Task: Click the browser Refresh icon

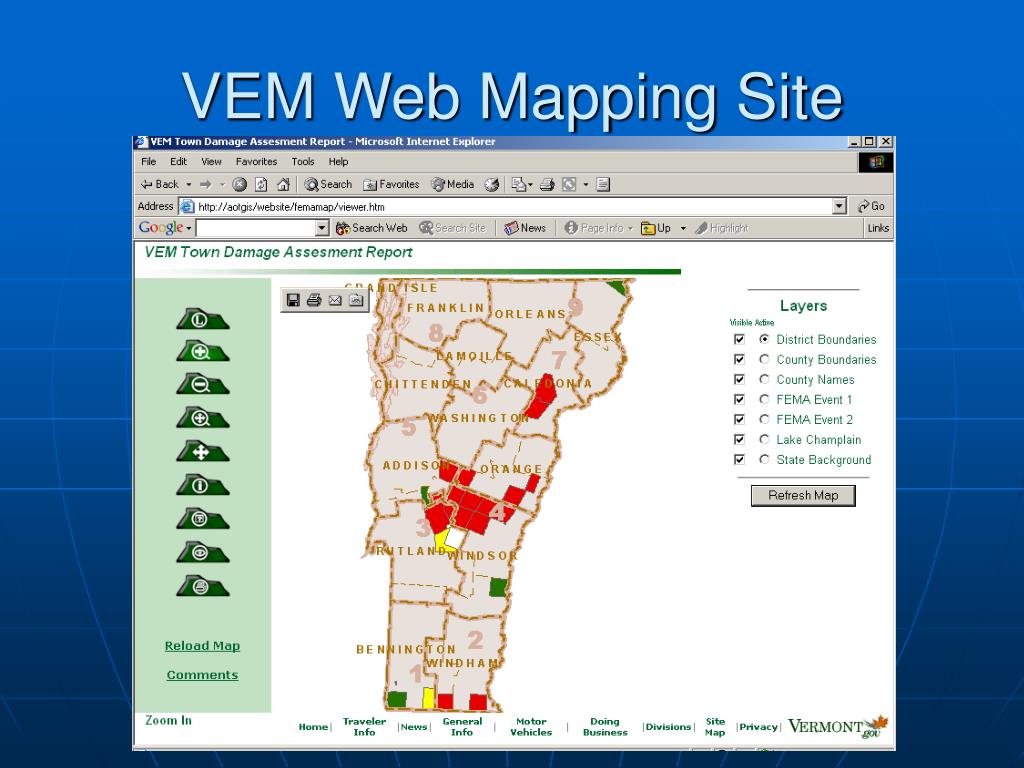Action: click(261, 185)
